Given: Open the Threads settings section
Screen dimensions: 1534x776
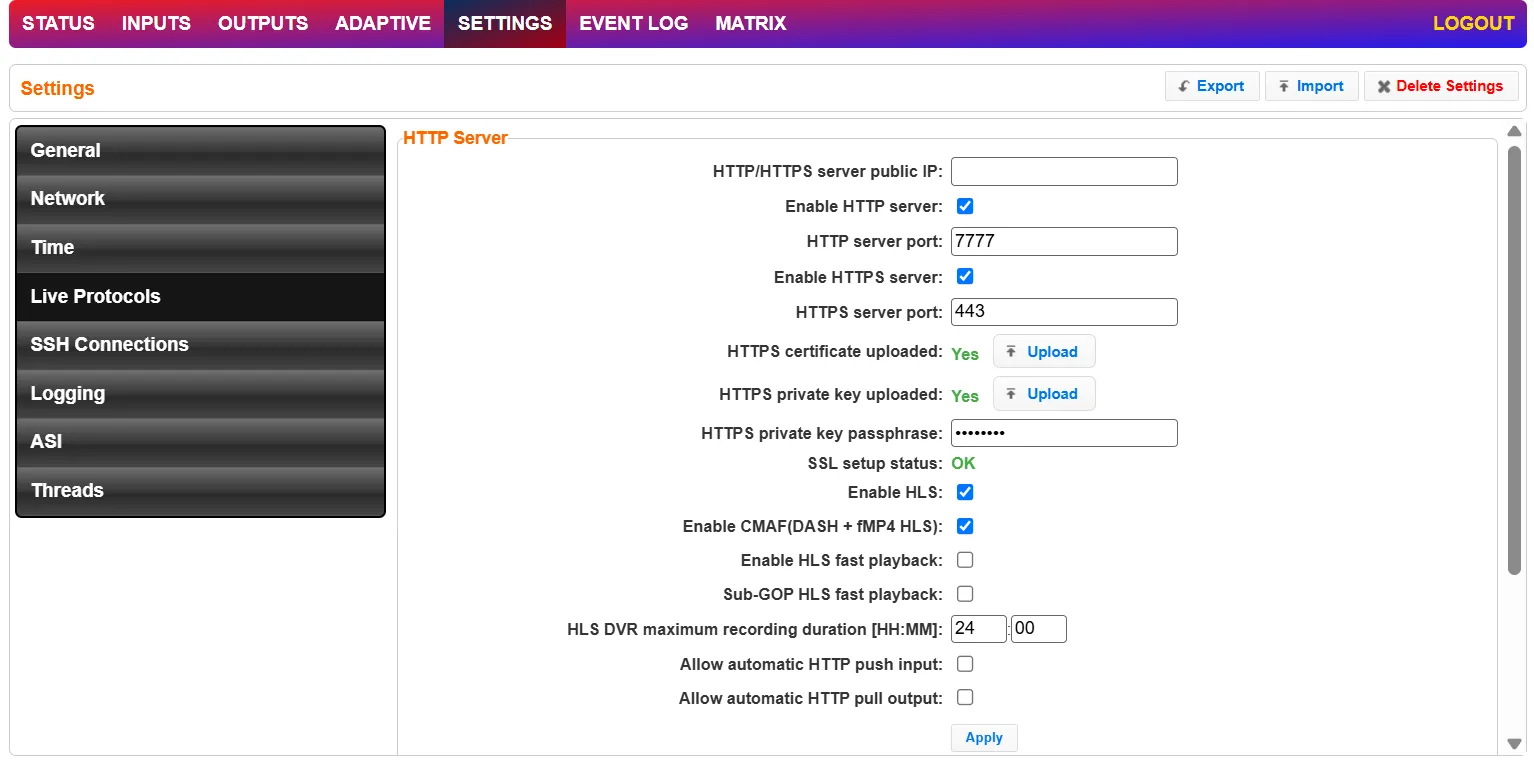Looking at the screenshot, I should 200,491.
